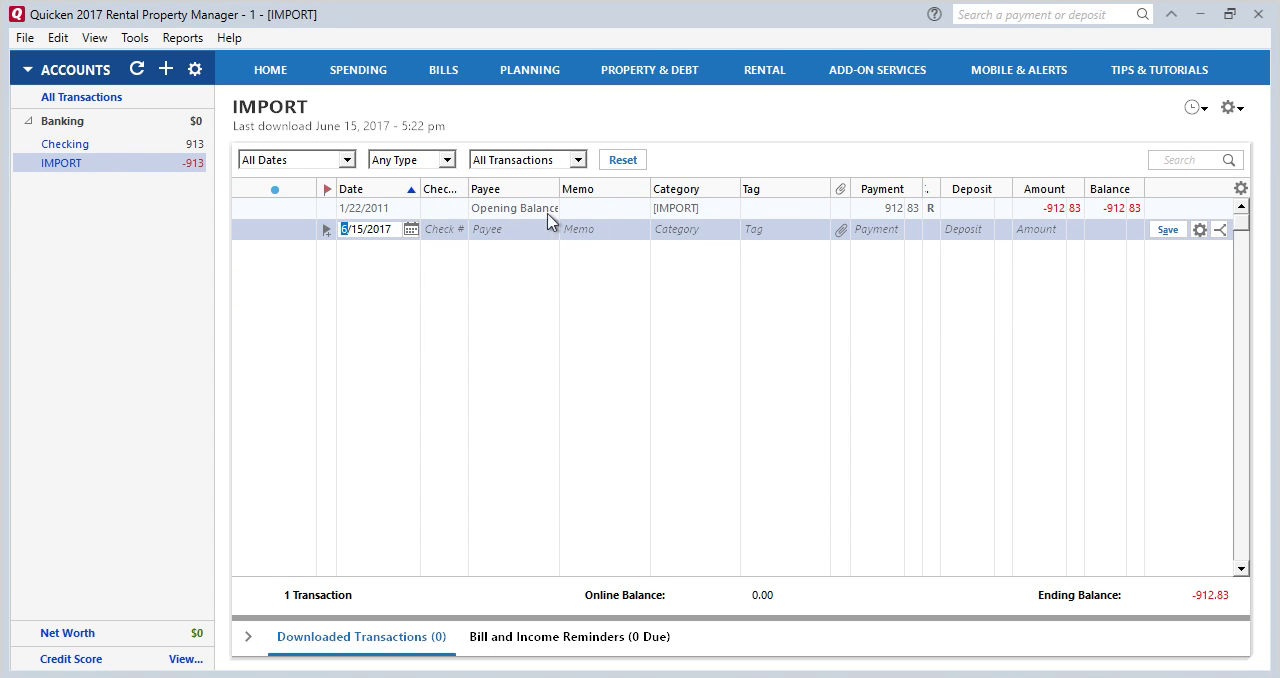This screenshot has width=1280, height=678.
Task: Click the View... credit score link
Action: (x=186, y=659)
